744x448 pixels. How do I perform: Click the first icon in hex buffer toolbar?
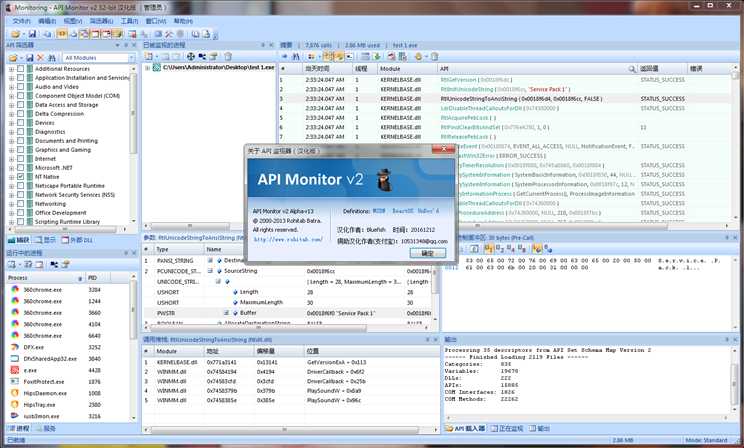[x=474, y=248]
